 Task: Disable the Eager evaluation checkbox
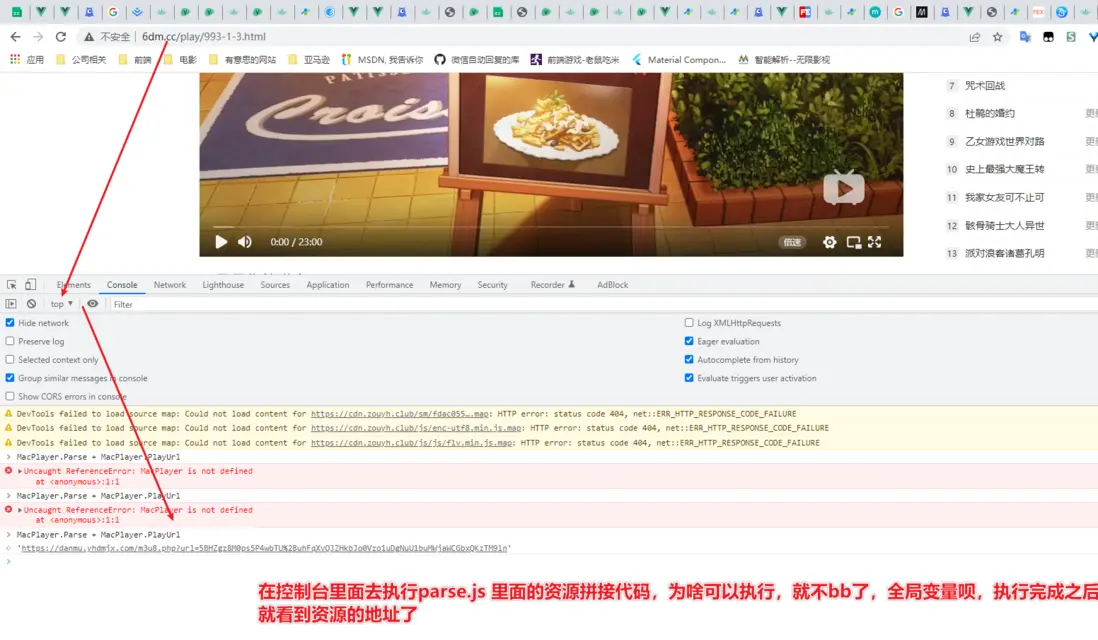[689, 341]
